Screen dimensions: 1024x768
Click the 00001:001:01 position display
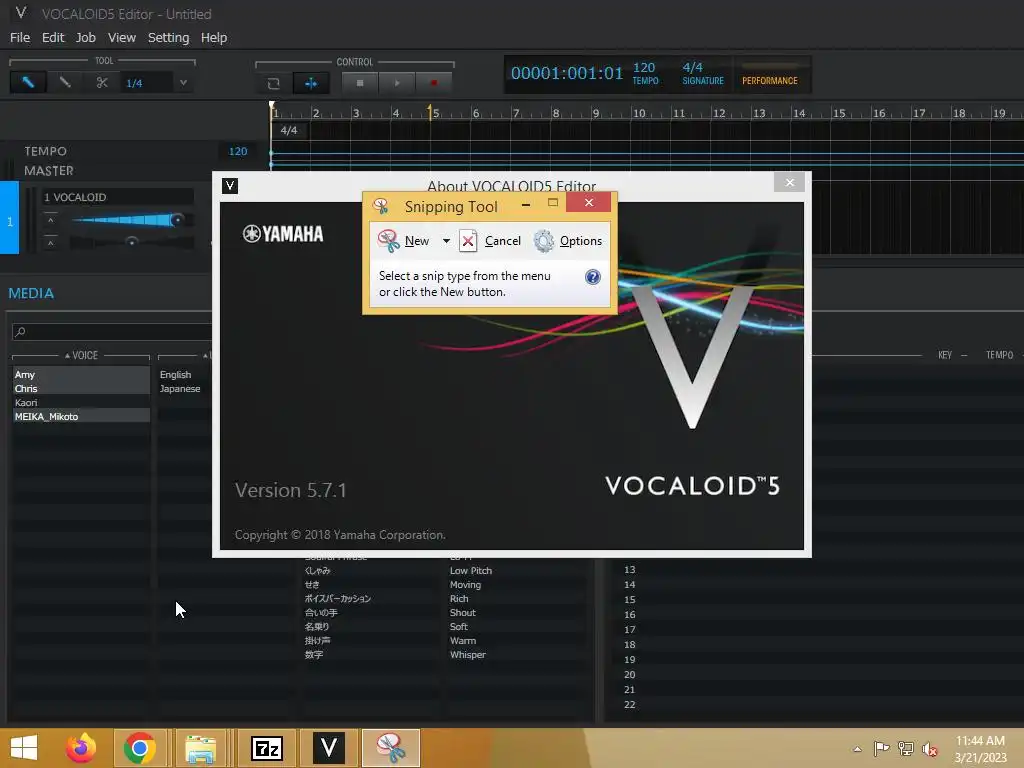pyautogui.click(x=566, y=73)
